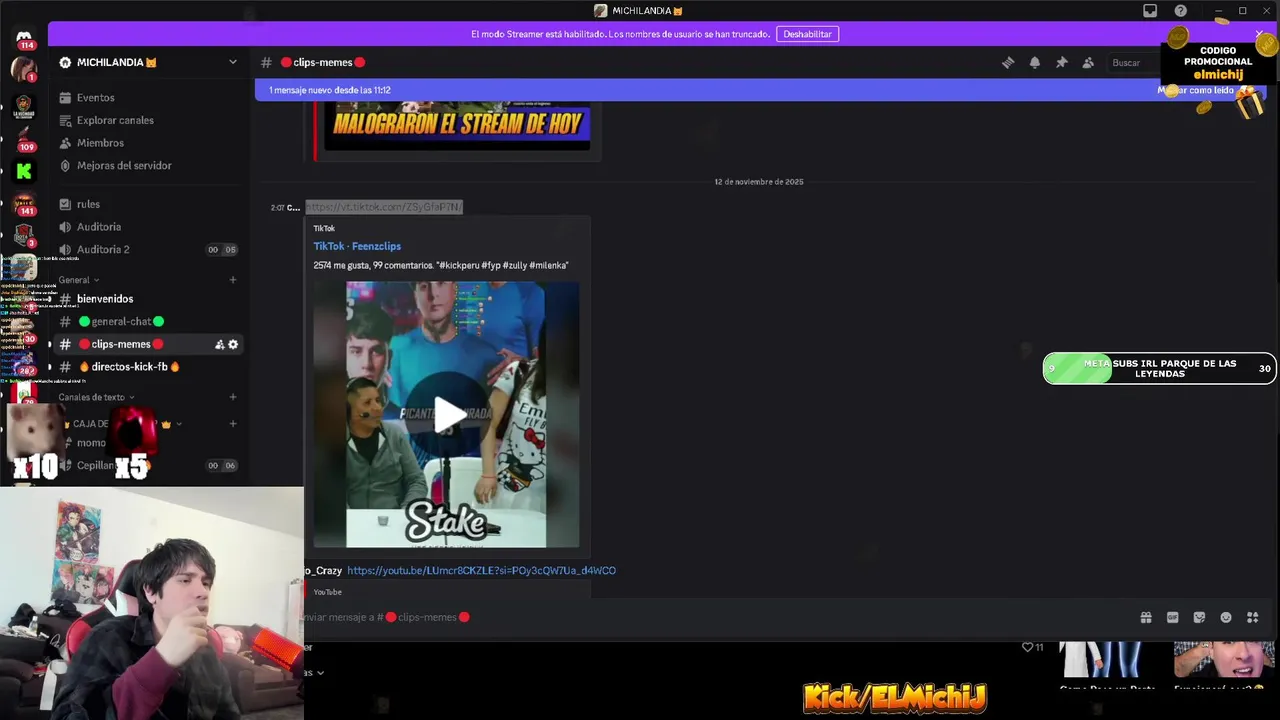Add a channel to Canales de texto category
The image size is (1280, 720).
(233, 397)
